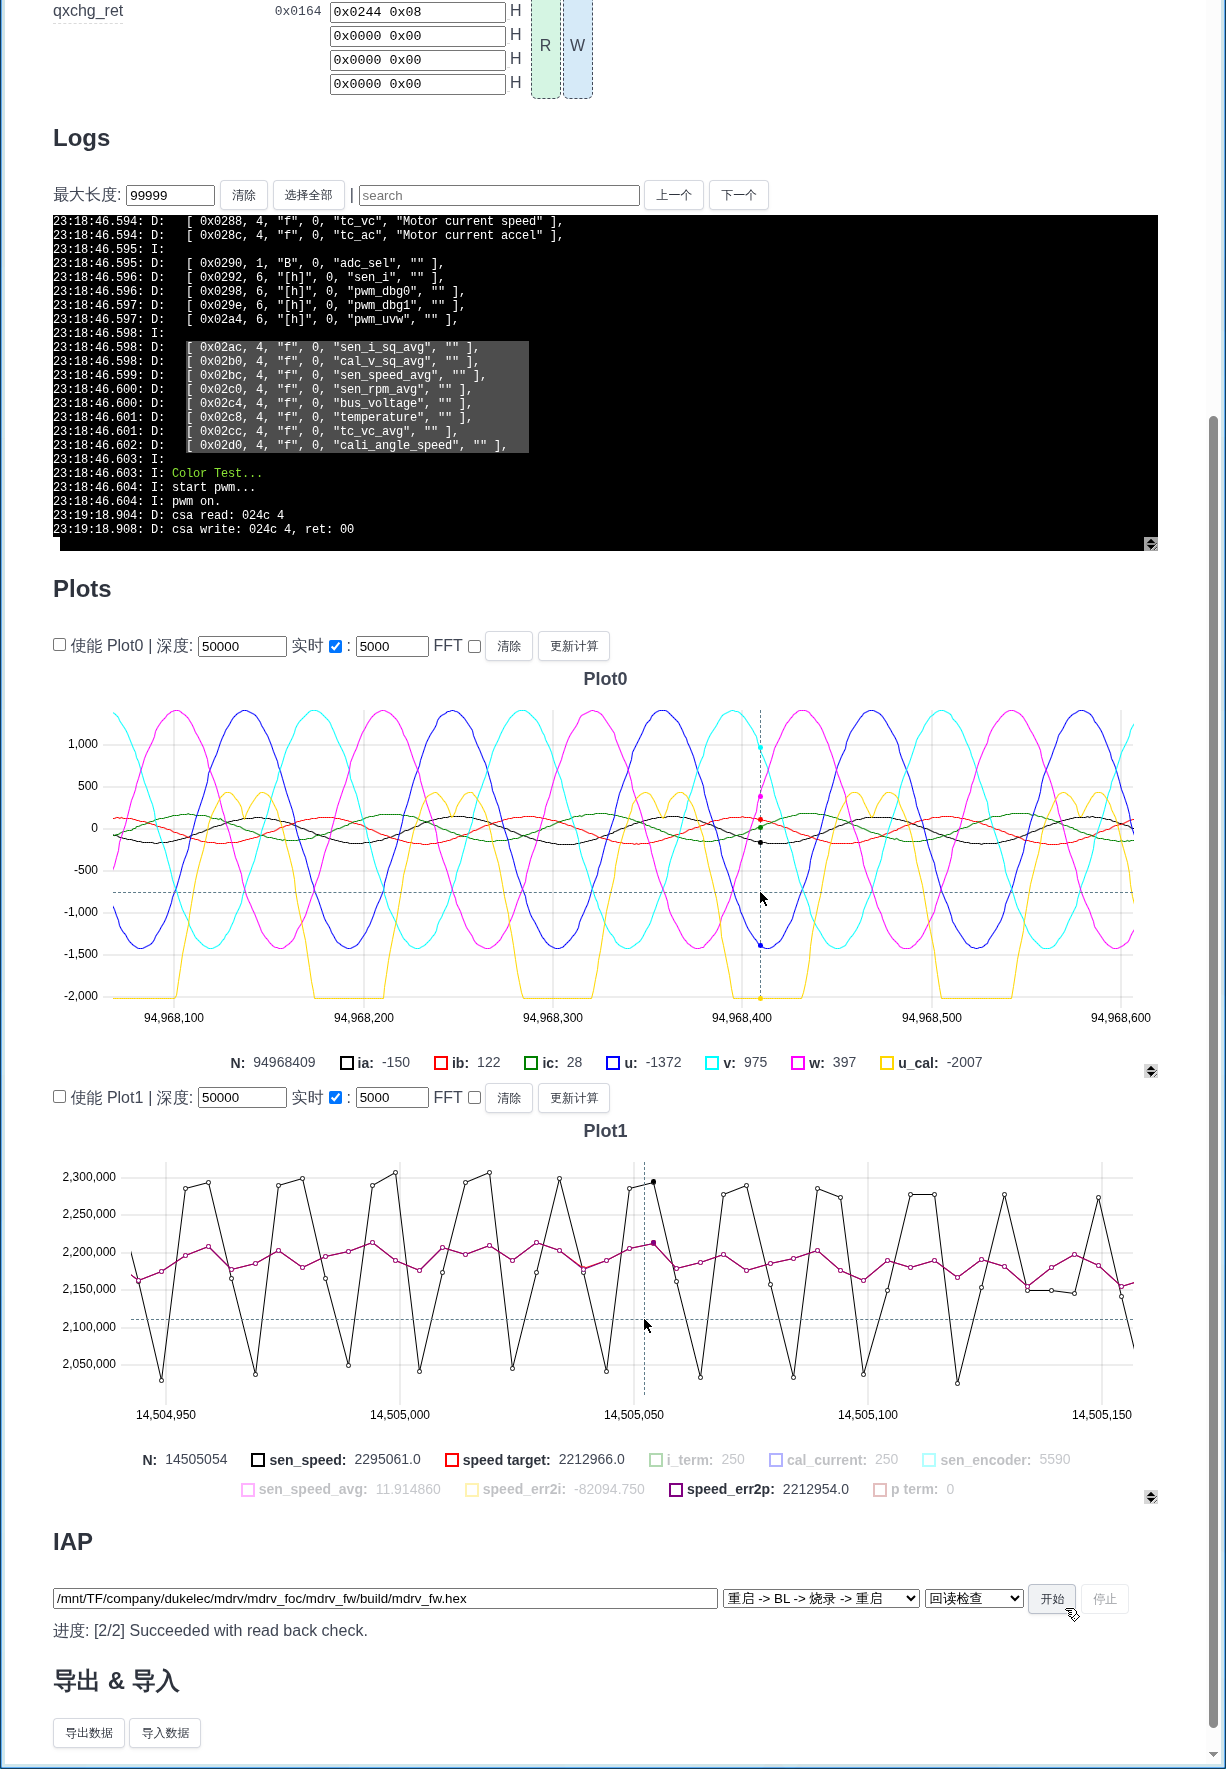The width and height of the screenshot is (1226, 1769).
Task: Click the Plot1 resize handle icon
Action: click(x=1151, y=1497)
